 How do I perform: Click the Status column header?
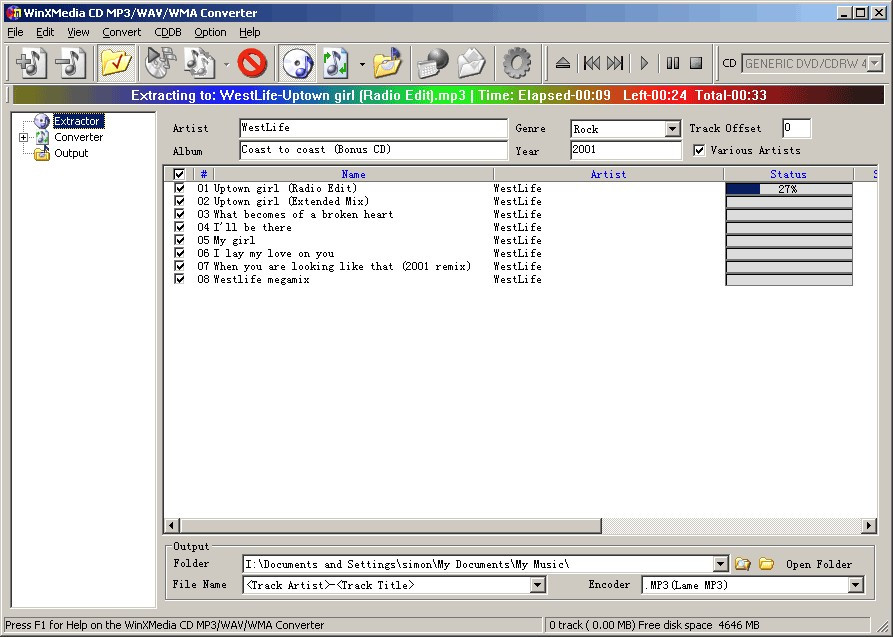[x=788, y=174]
